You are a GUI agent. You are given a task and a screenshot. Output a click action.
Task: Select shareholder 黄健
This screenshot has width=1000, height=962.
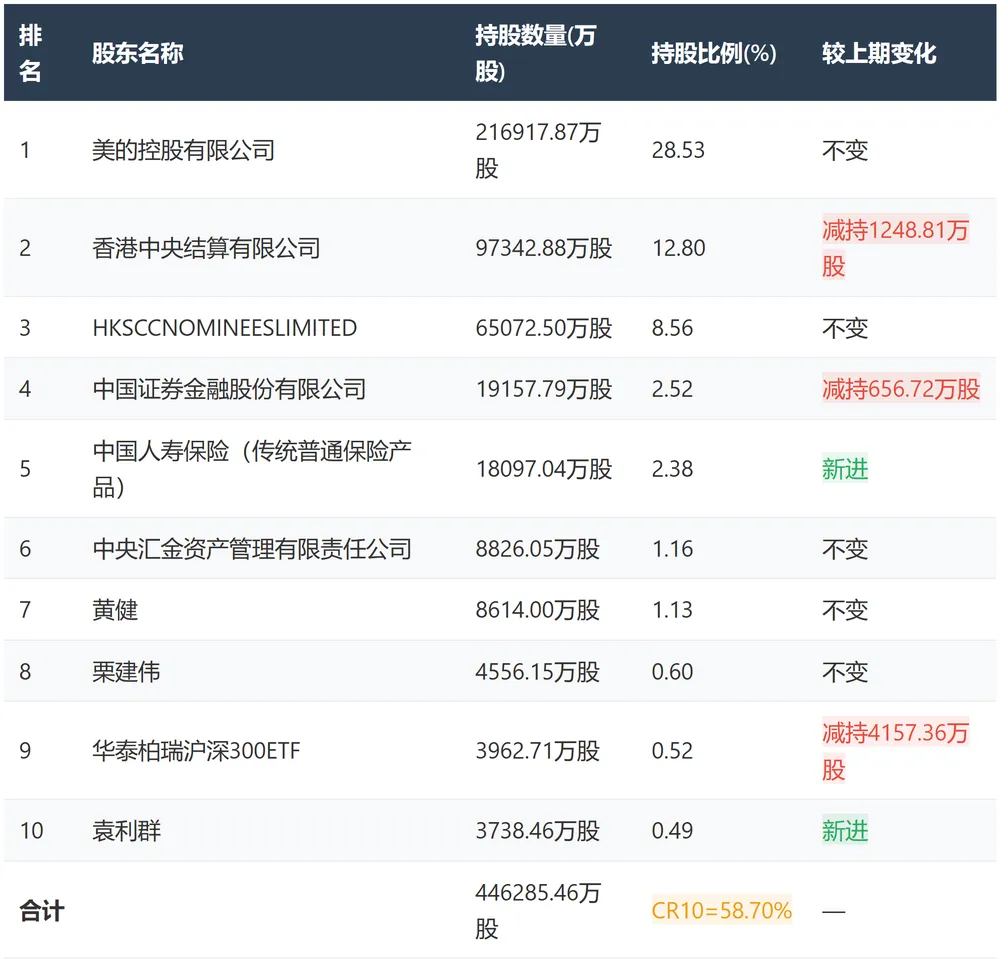(x=115, y=610)
